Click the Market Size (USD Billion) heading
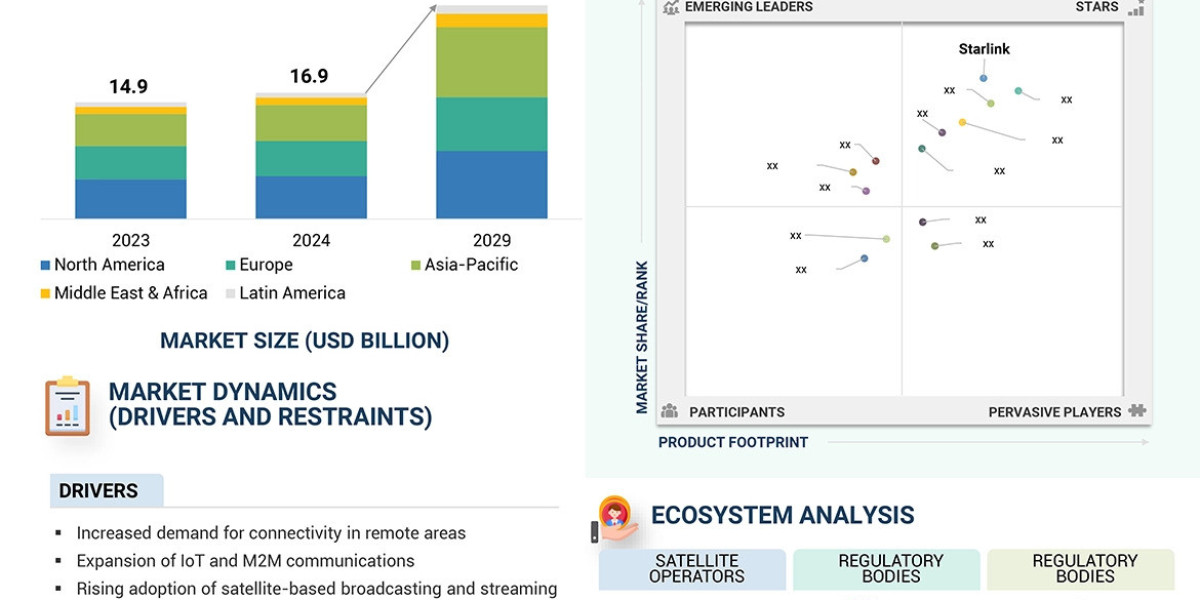The height and width of the screenshot is (600, 1200). [x=307, y=340]
